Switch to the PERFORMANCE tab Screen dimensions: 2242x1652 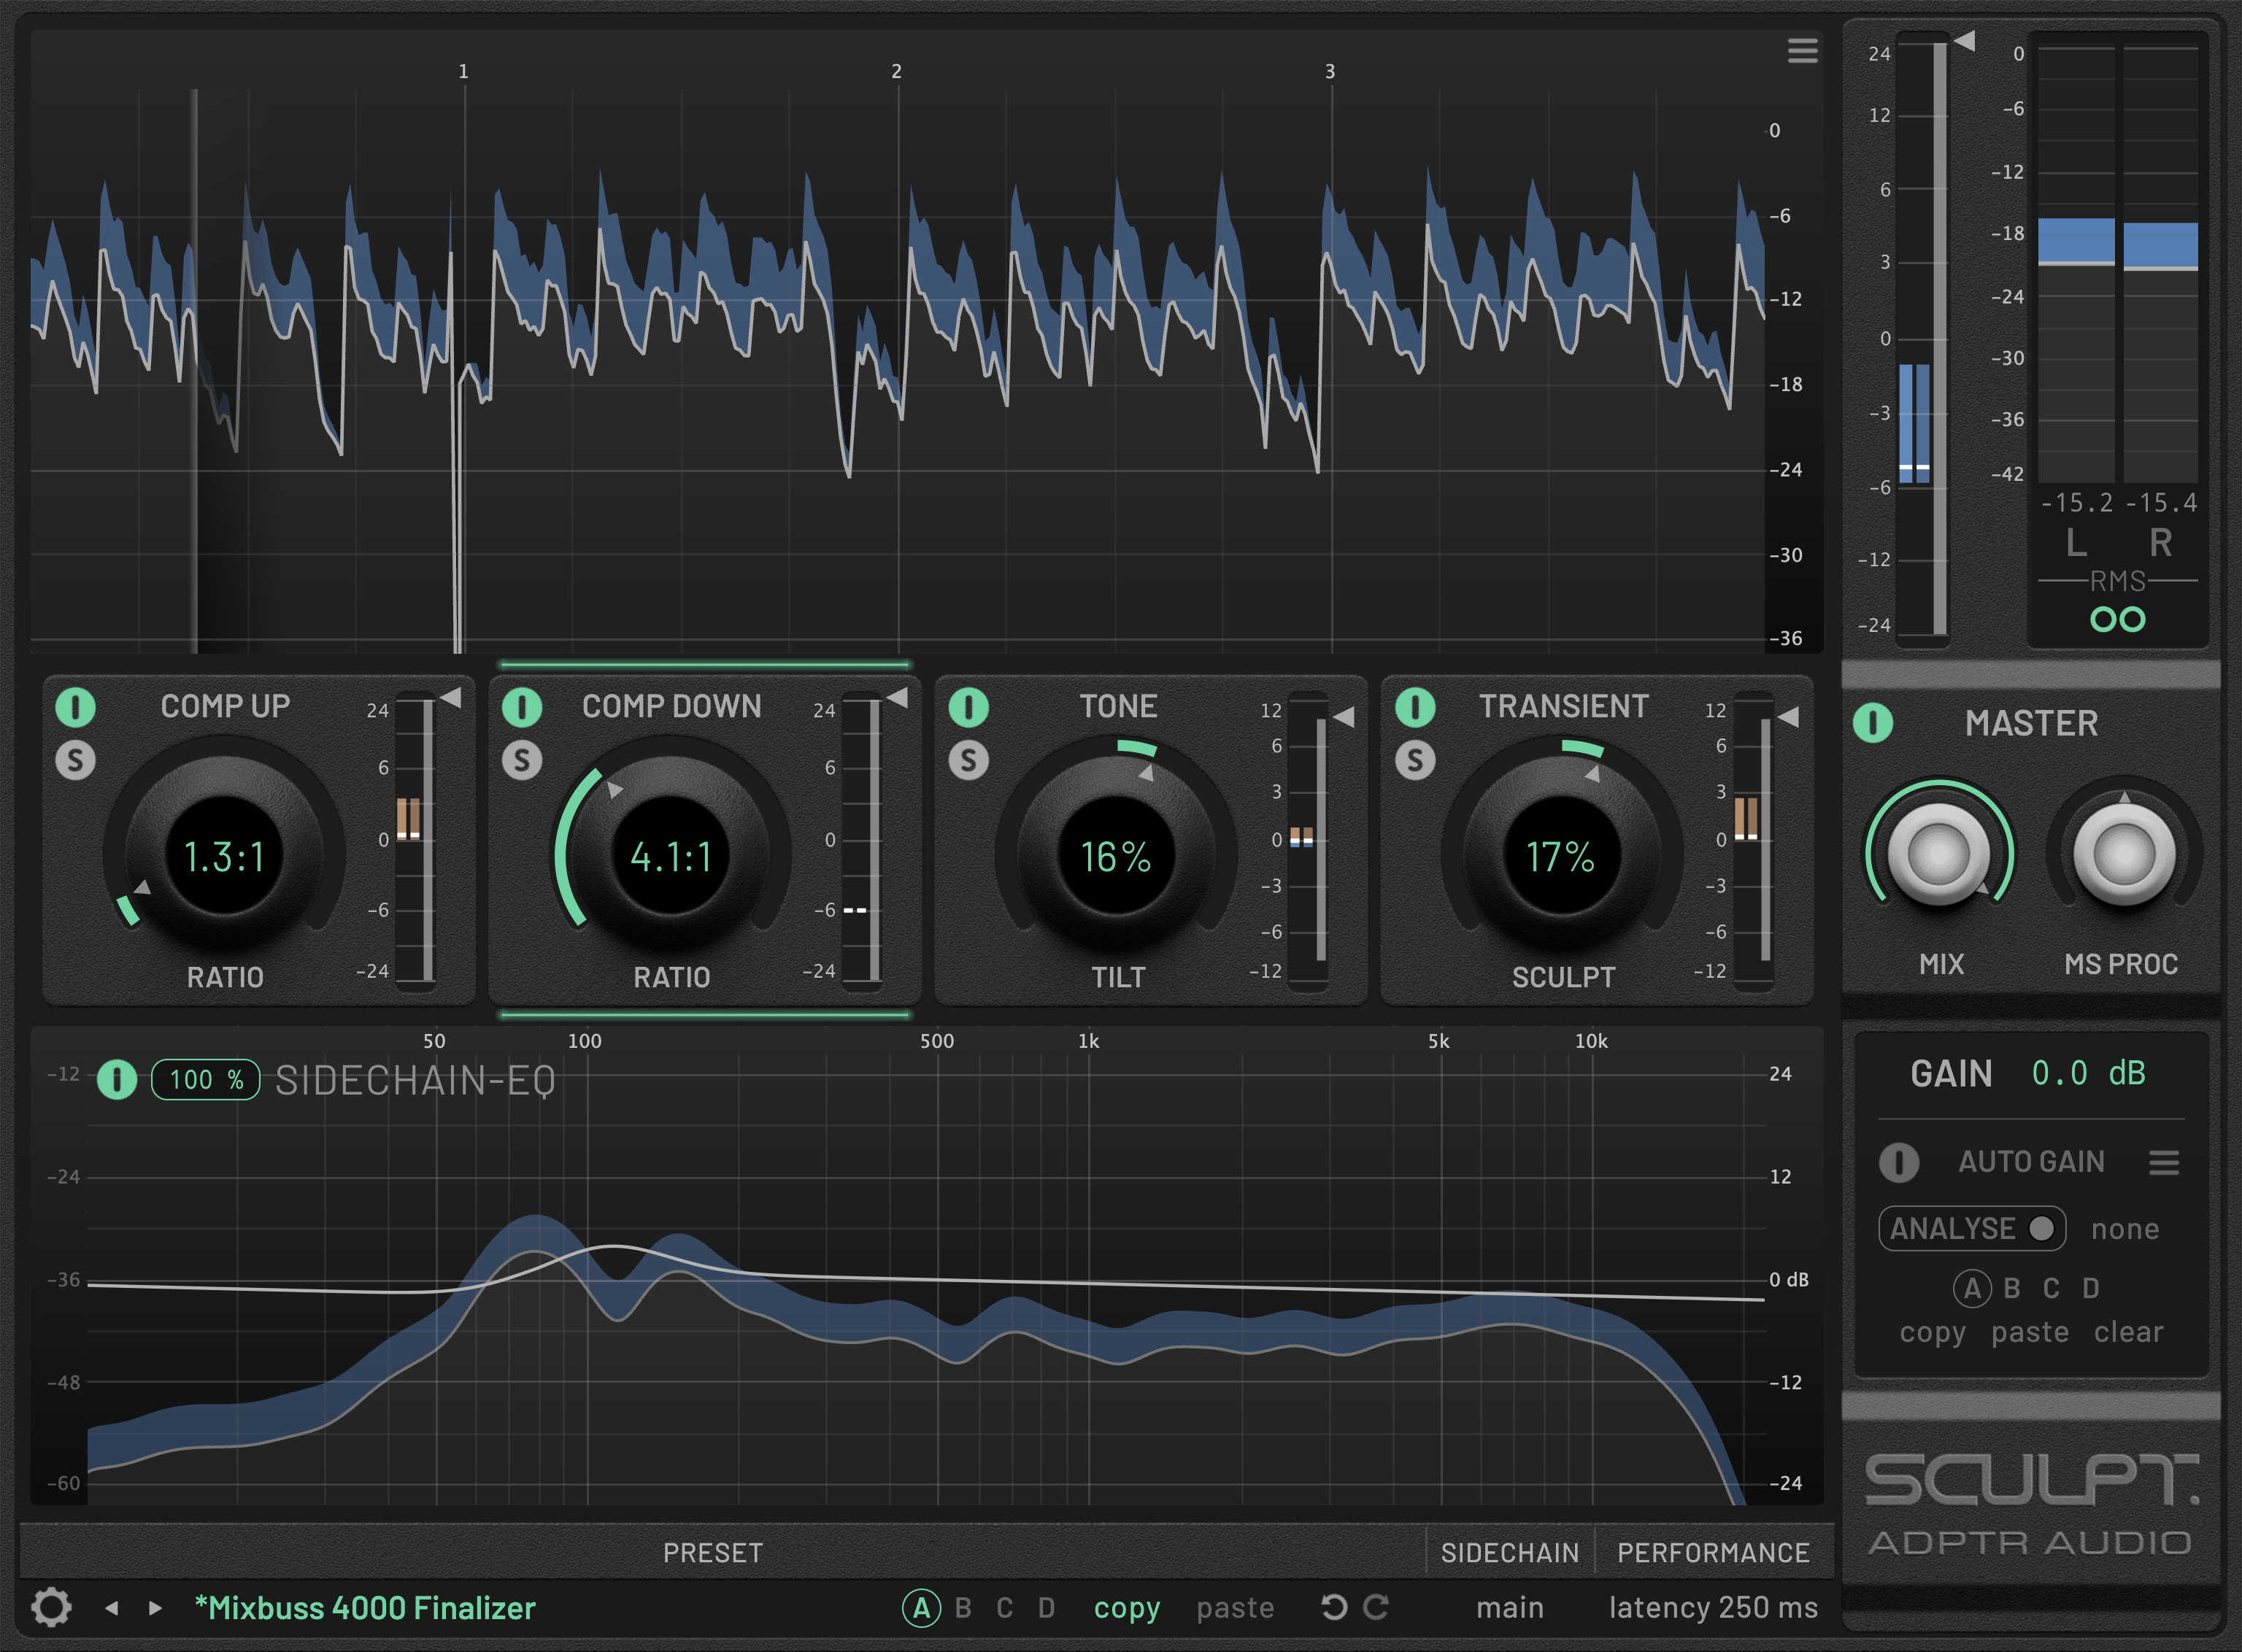(x=1713, y=1551)
